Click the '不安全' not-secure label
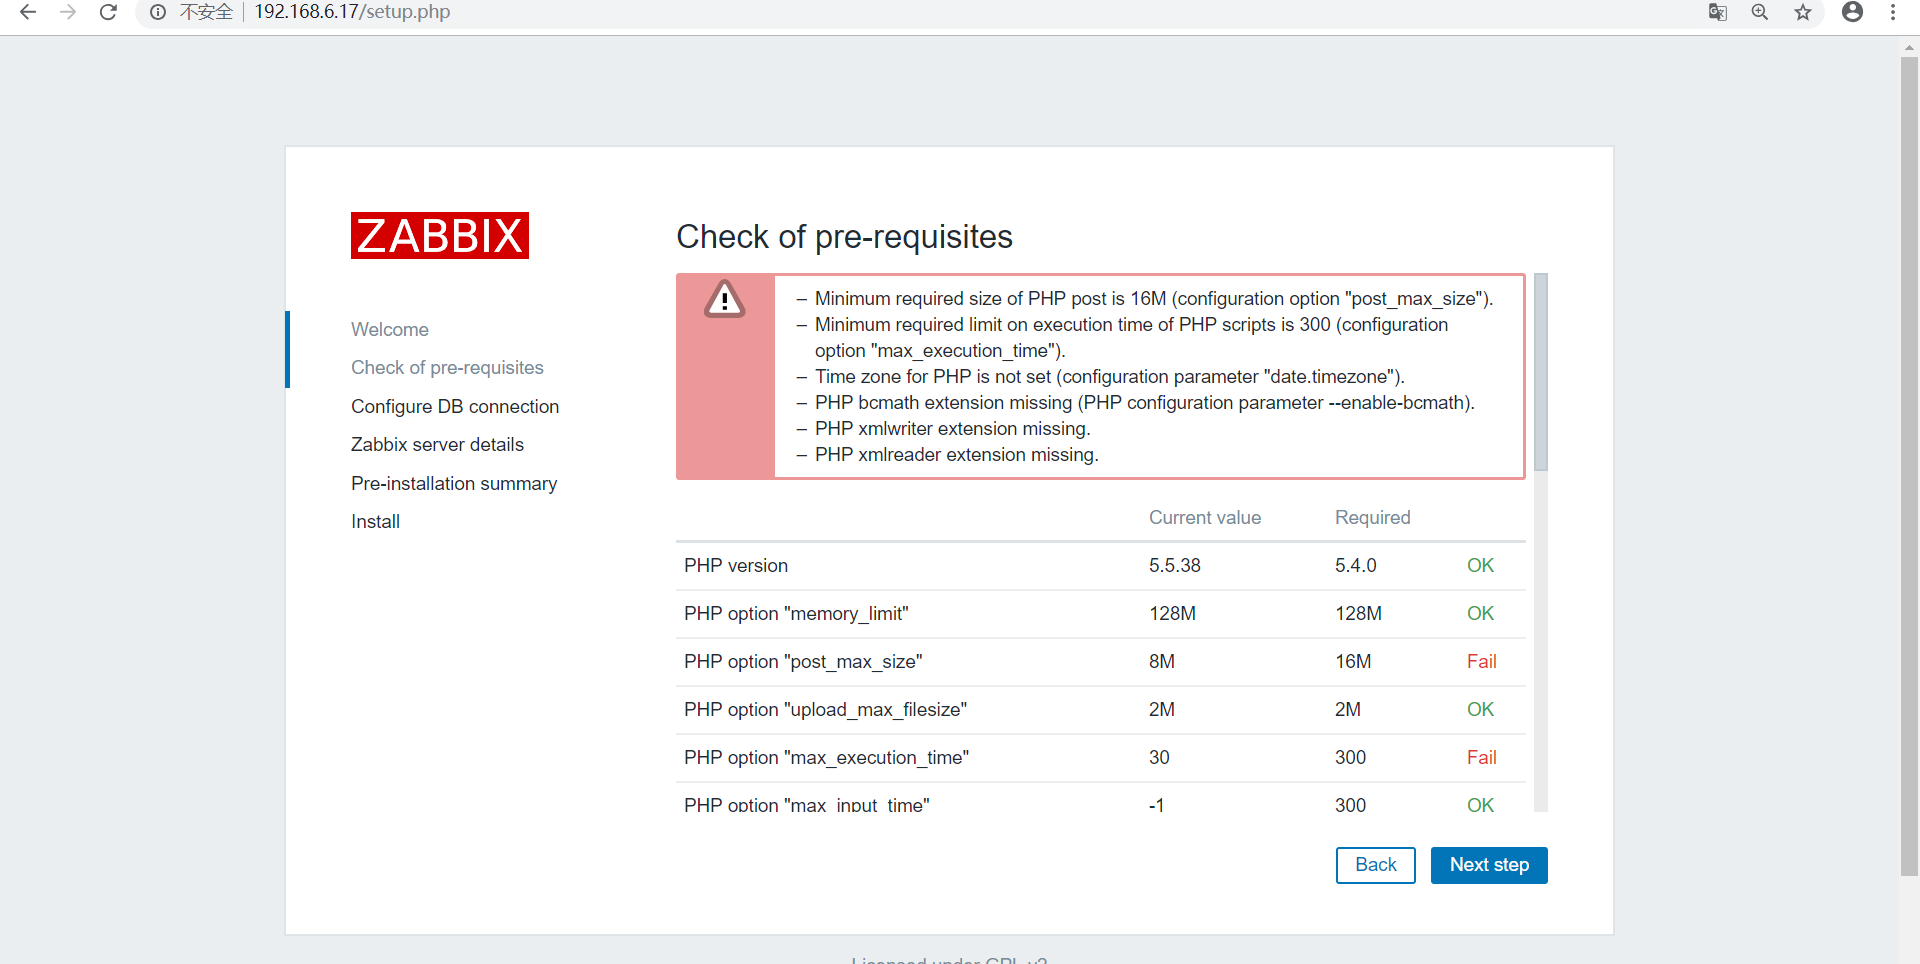The image size is (1920, 964). point(206,12)
